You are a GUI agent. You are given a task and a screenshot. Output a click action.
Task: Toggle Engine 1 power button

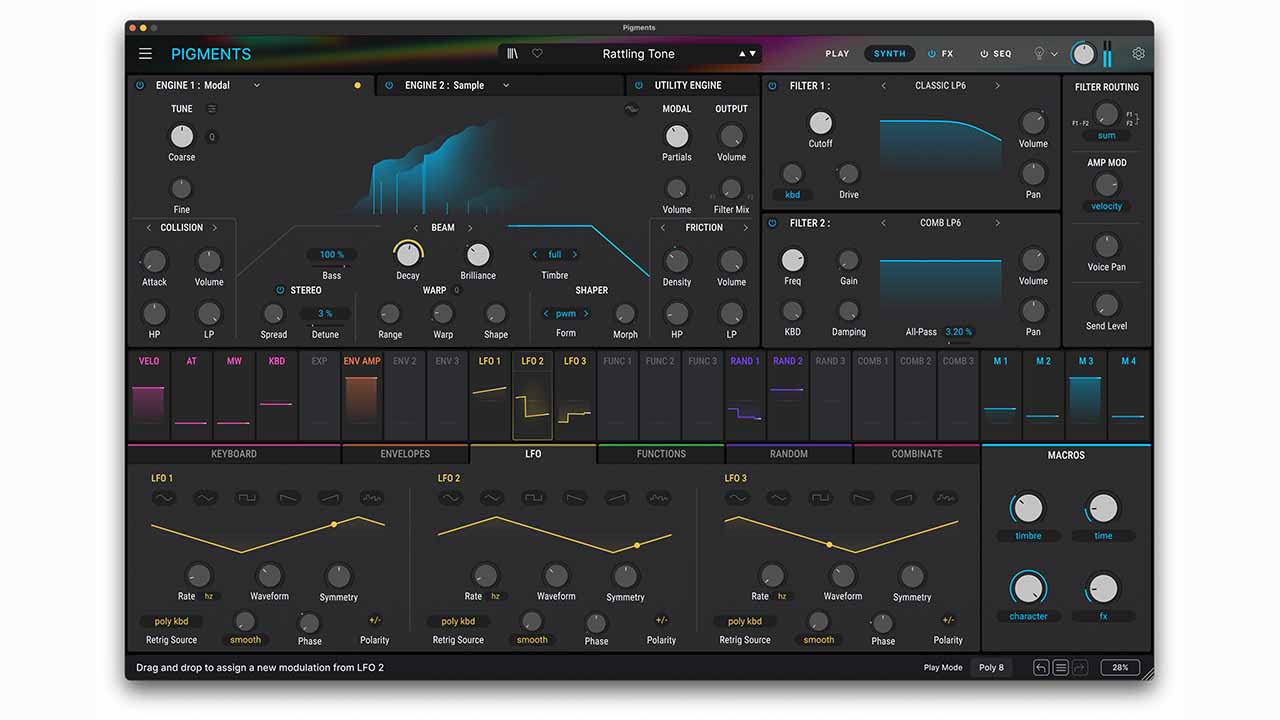140,86
